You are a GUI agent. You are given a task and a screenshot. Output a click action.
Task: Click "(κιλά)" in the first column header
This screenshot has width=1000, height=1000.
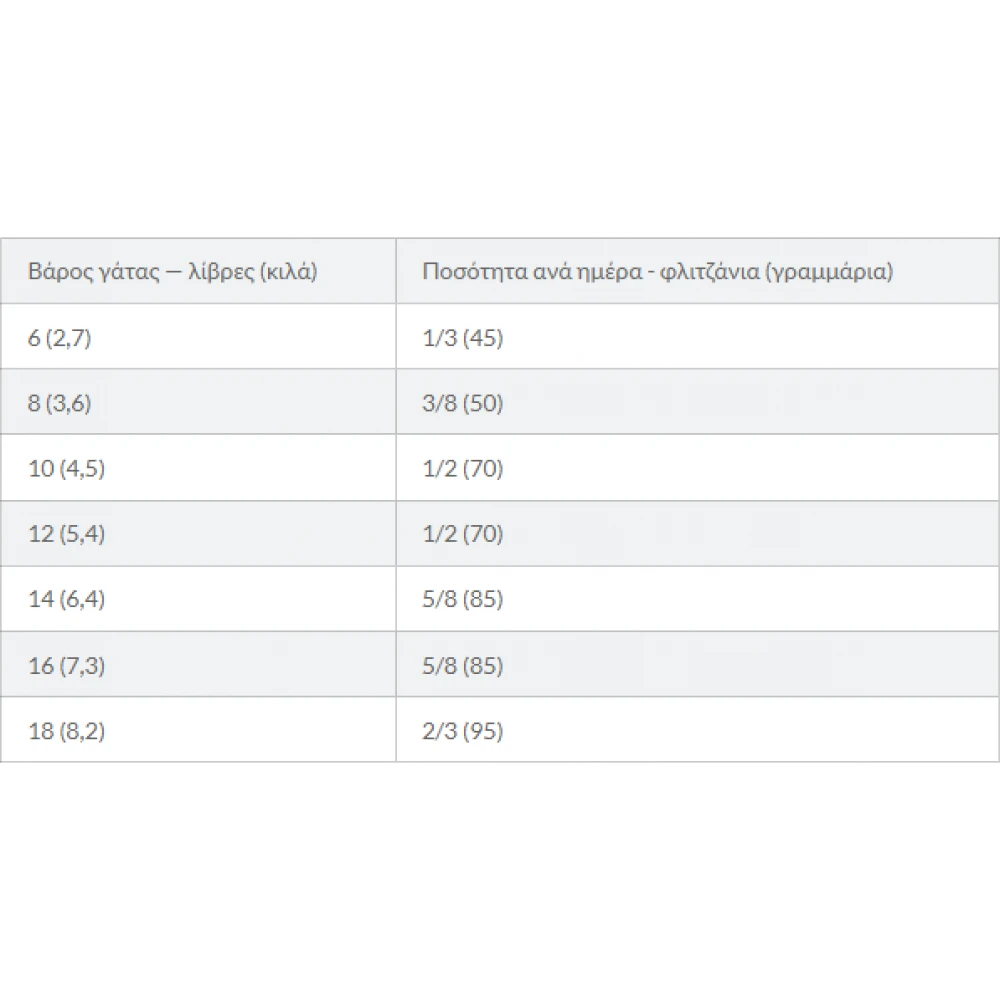point(287,271)
